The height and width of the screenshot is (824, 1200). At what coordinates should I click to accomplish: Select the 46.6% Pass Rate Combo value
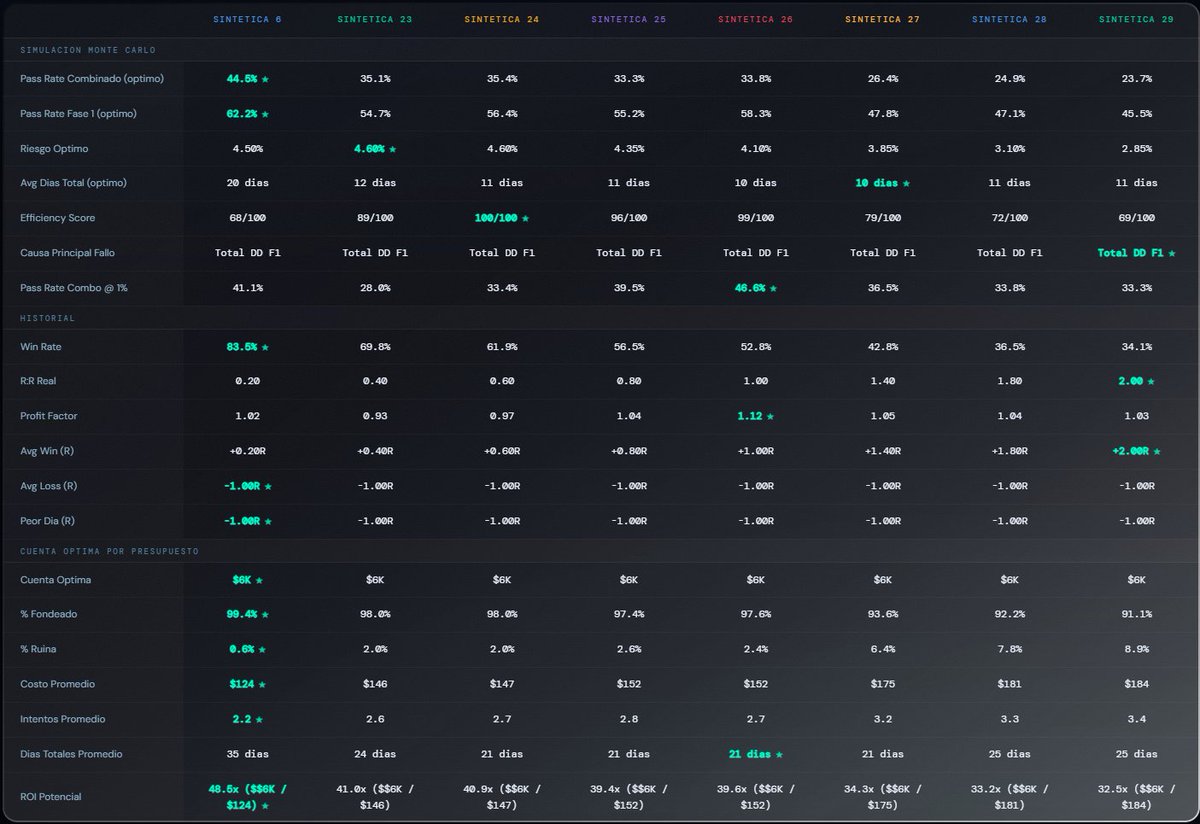[750, 288]
